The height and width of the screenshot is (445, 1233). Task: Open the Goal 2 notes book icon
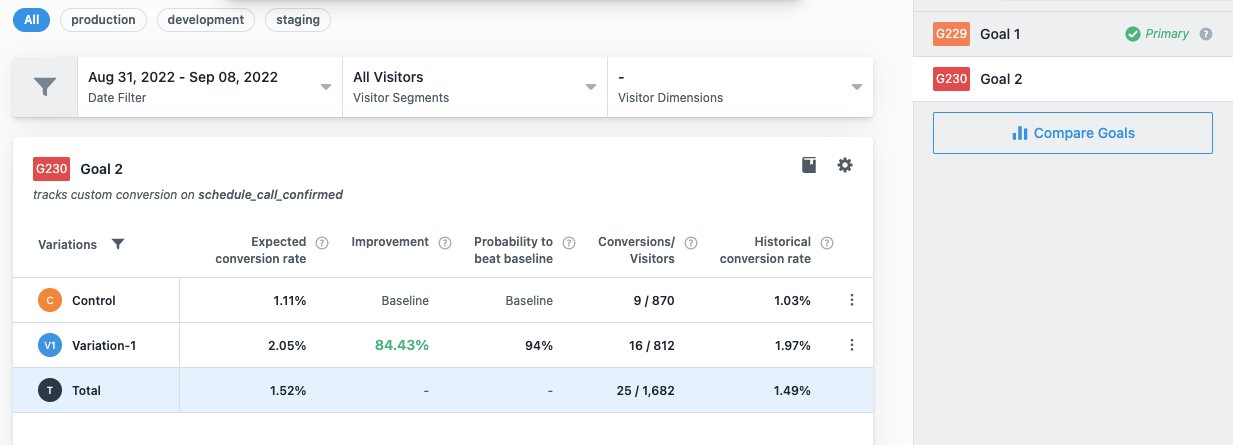click(x=809, y=165)
